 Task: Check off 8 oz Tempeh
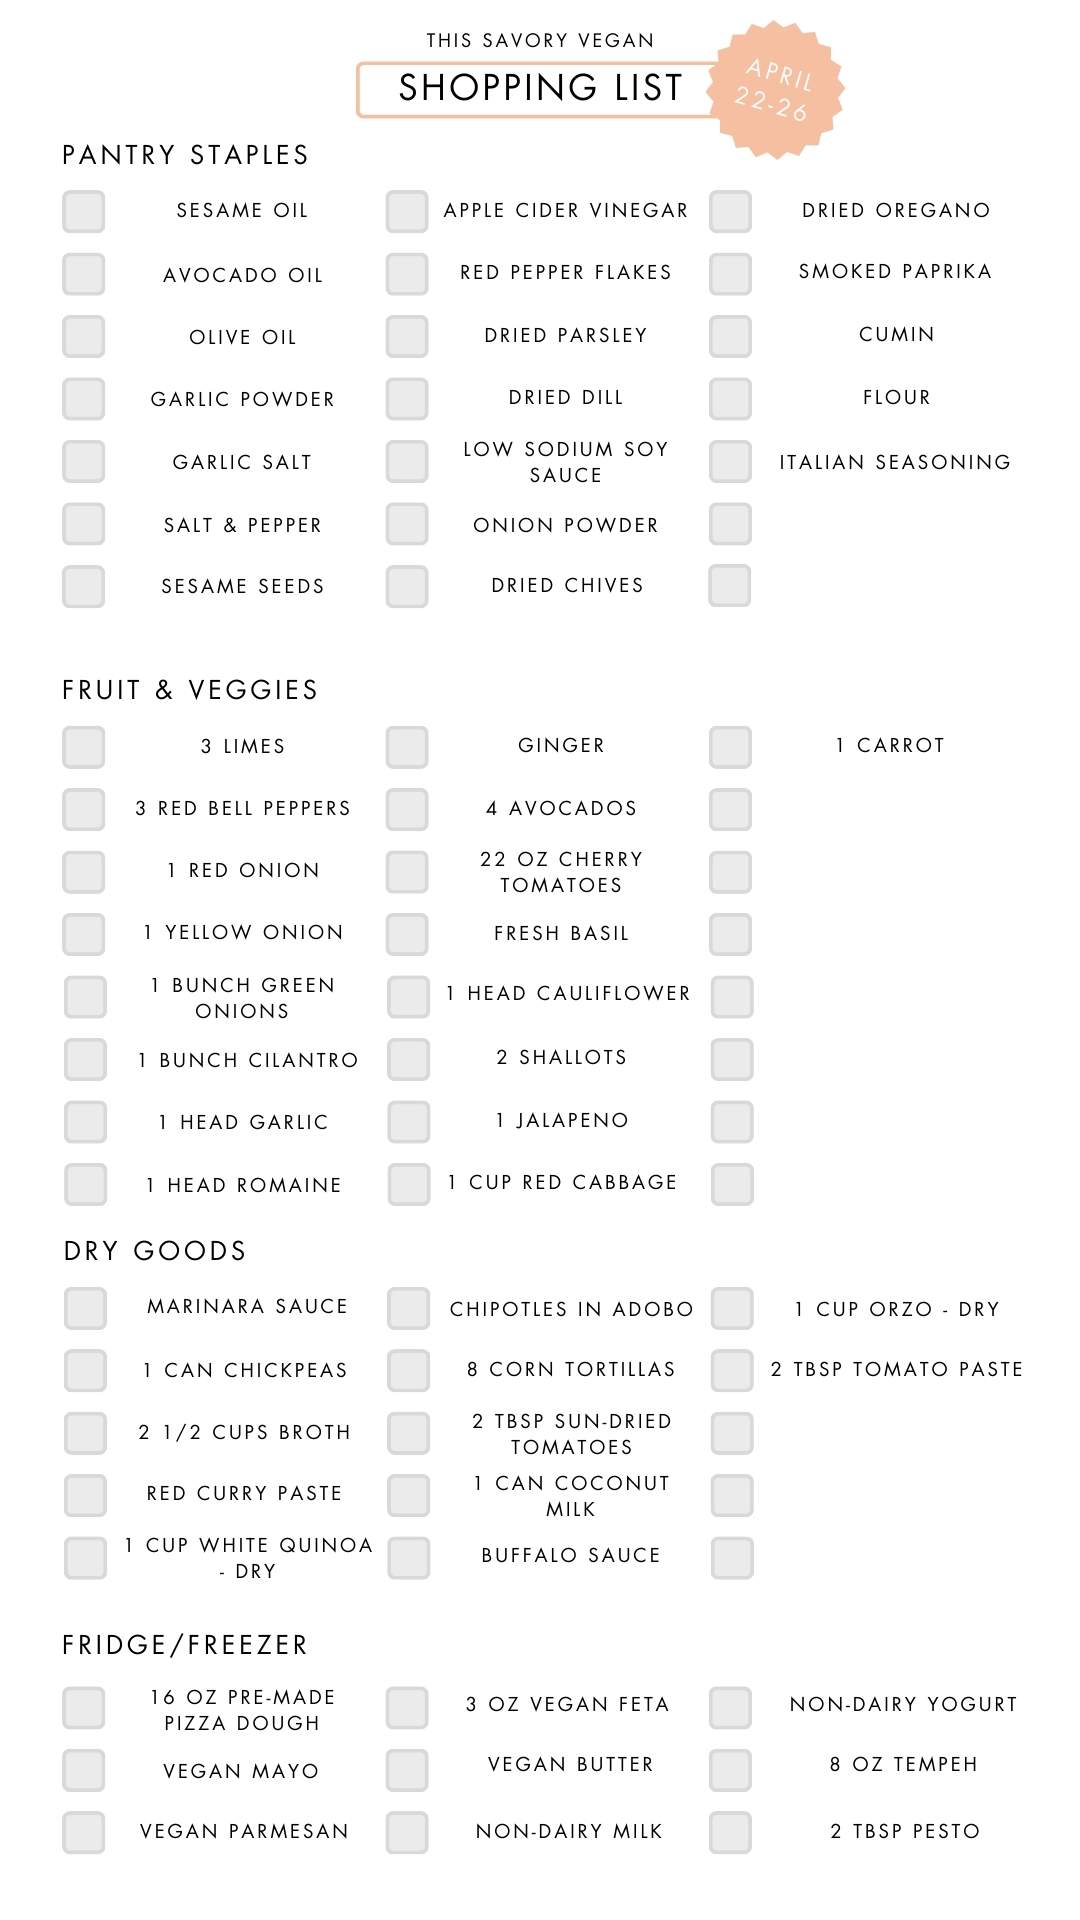click(x=730, y=1770)
